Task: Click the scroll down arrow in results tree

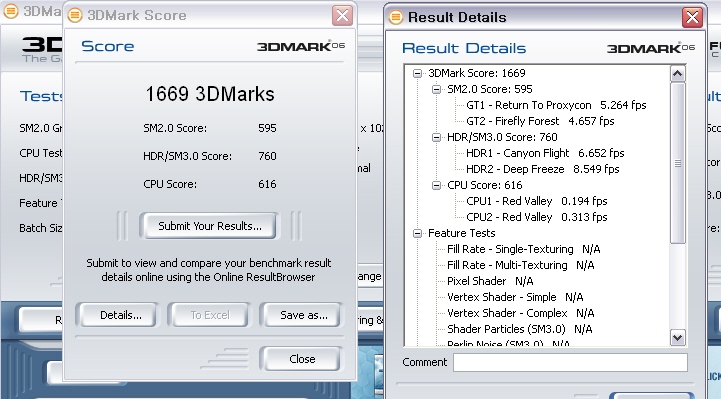Action: point(678,338)
